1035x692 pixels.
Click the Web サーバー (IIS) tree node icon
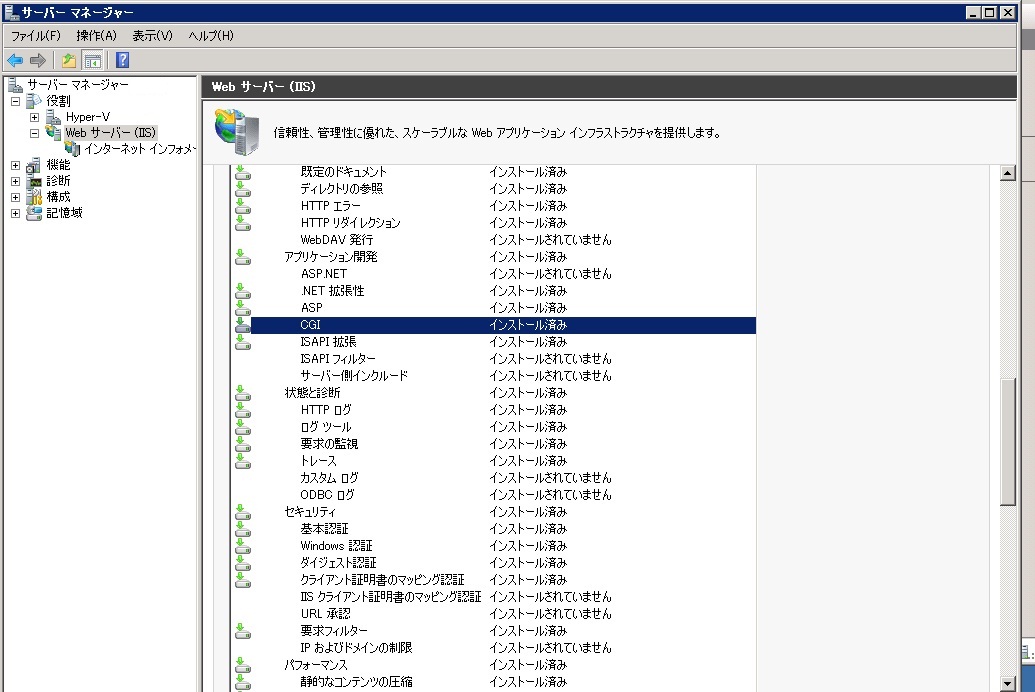[53, 133]
